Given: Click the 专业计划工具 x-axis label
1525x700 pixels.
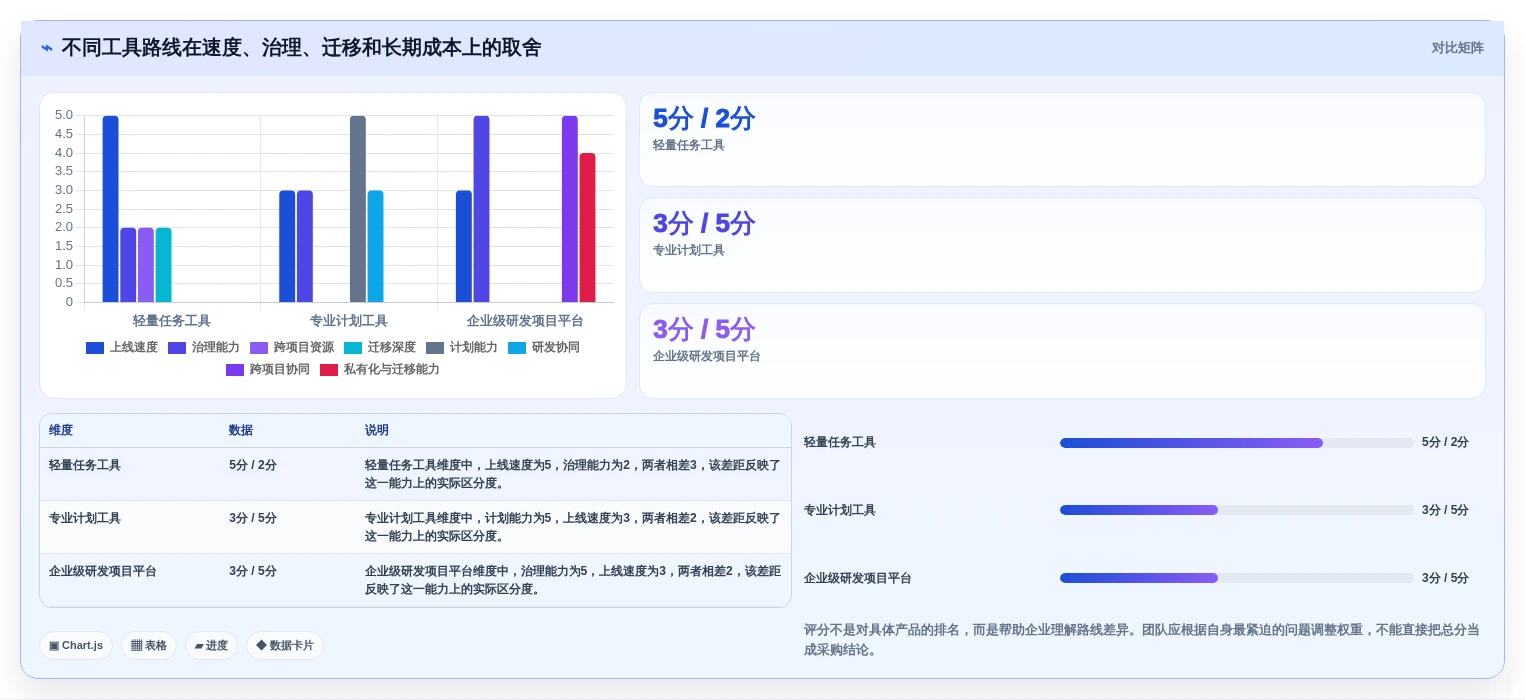Looking at the screenshot, I should tap(349, 321).
